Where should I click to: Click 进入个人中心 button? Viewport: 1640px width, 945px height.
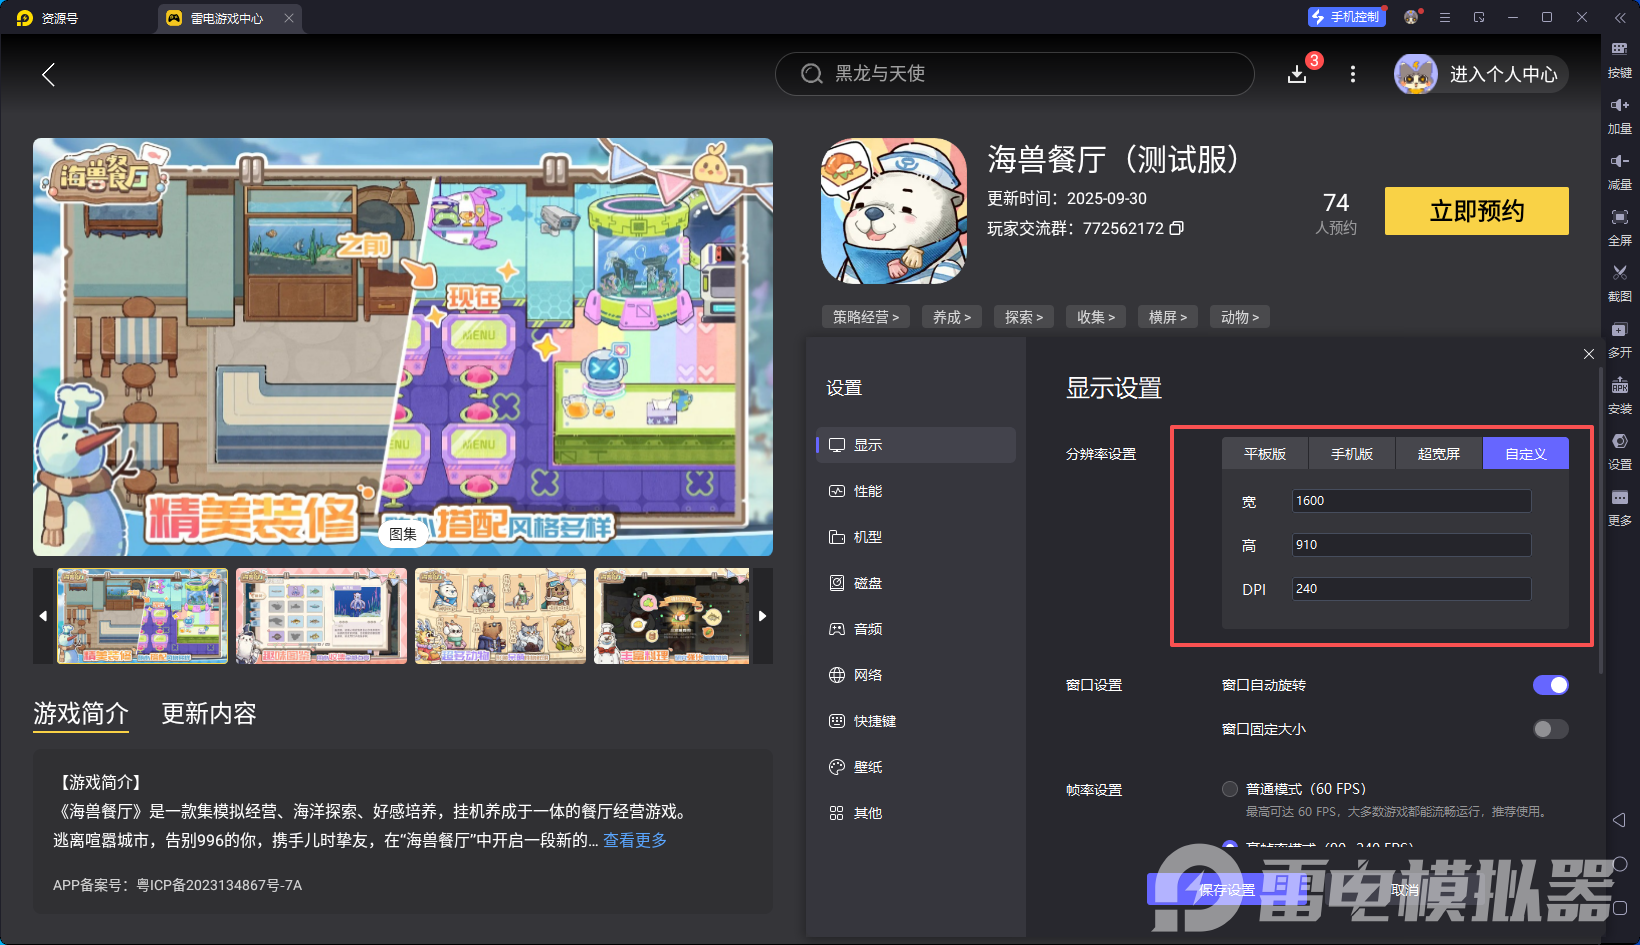(1482, 74)
